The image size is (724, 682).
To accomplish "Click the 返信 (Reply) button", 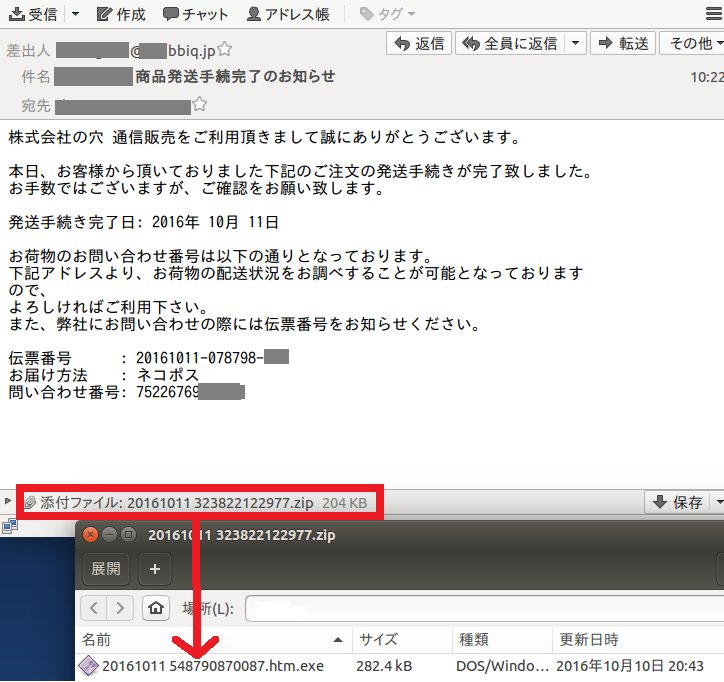I will [x=419, y=43].
